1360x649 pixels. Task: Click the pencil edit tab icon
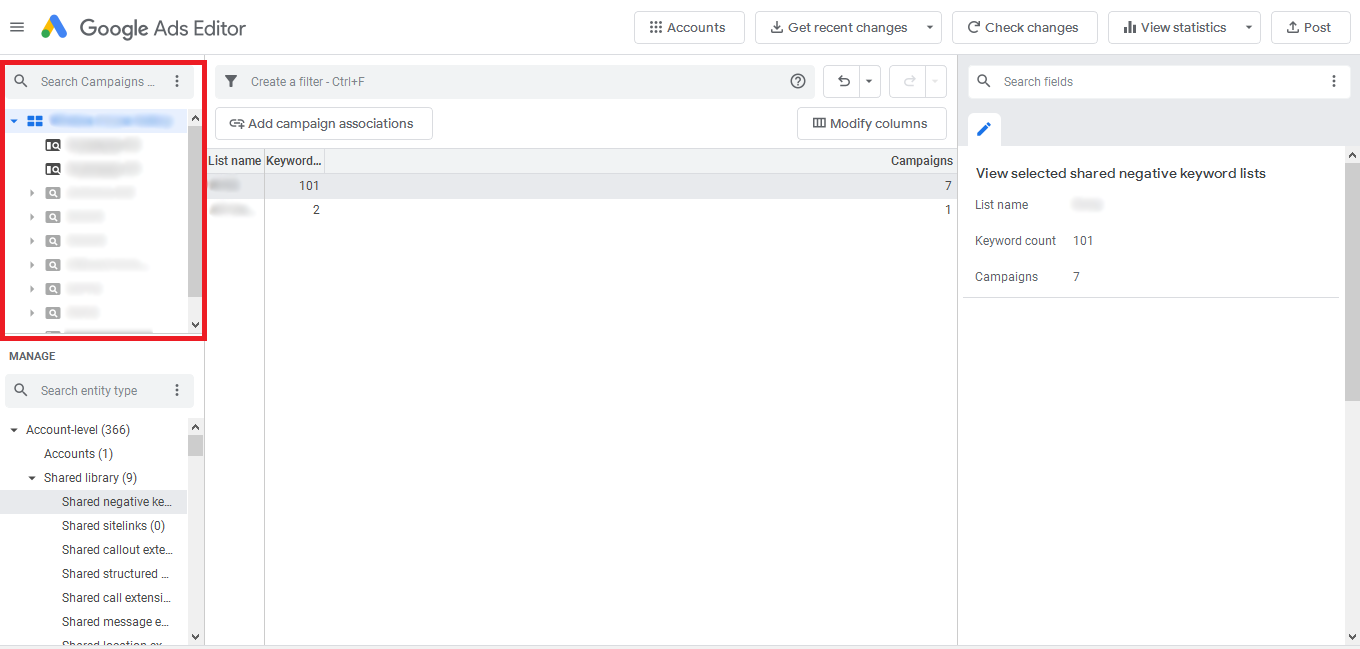point(984,129)
